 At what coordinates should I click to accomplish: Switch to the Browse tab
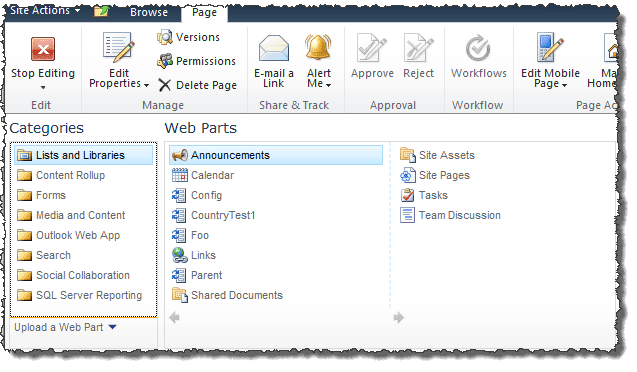[x=149, y=13]
